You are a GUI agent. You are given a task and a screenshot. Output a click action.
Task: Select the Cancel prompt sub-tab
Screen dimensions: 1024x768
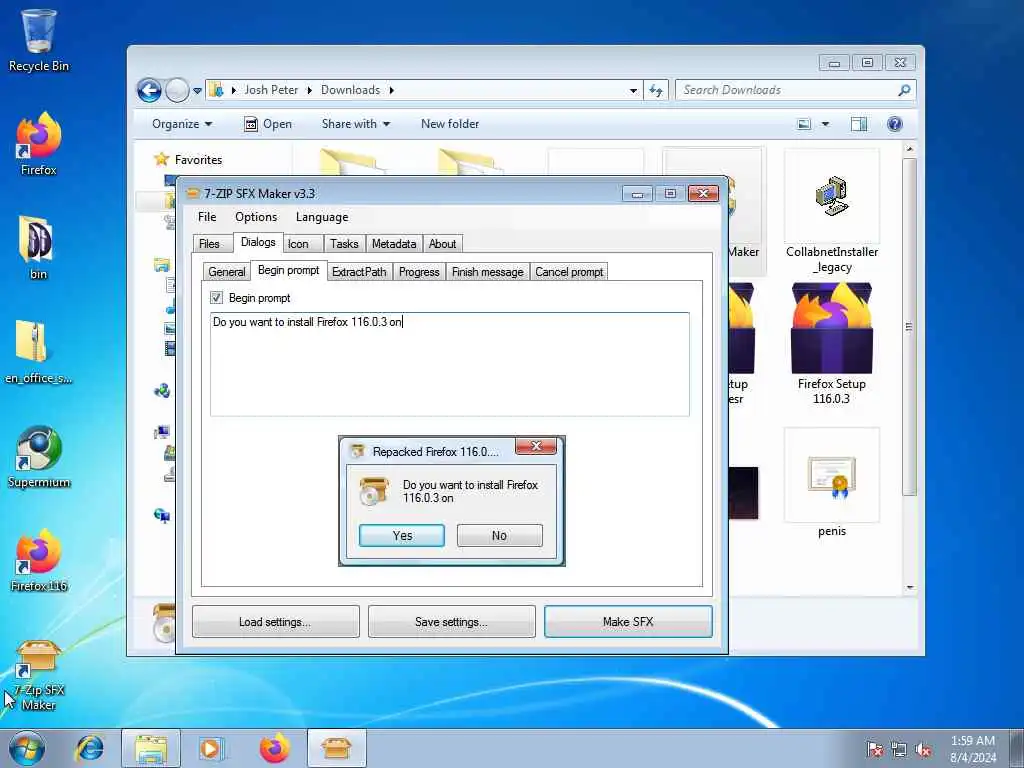pyautogui.click(x=569, y=272)
